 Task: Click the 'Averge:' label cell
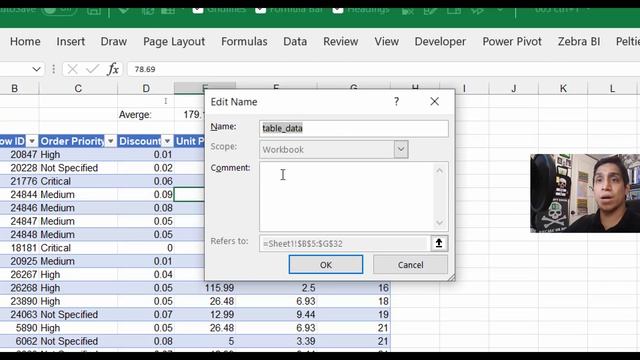pyautogui.click(x=146, y=115)
